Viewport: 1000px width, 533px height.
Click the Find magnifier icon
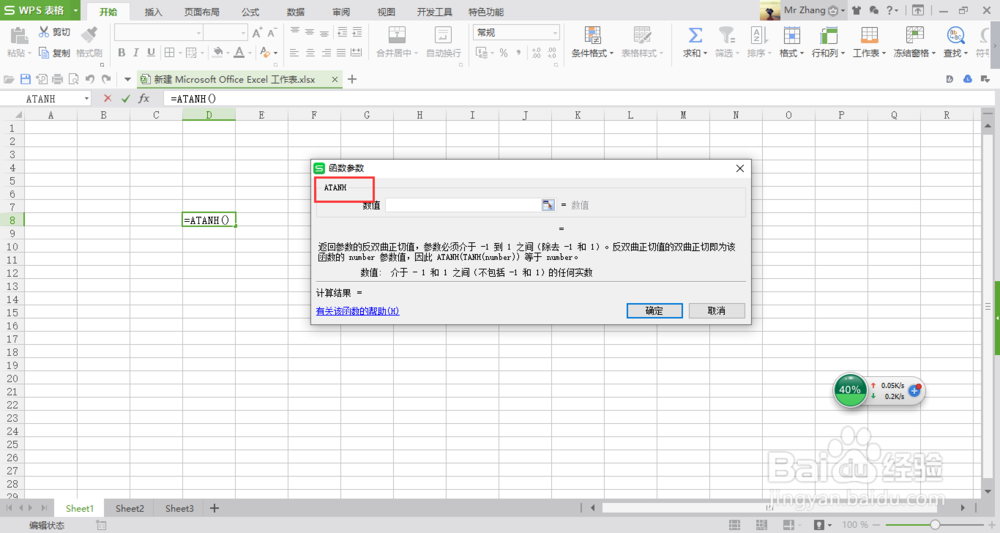pyautogui.click(x=955, y=35)
